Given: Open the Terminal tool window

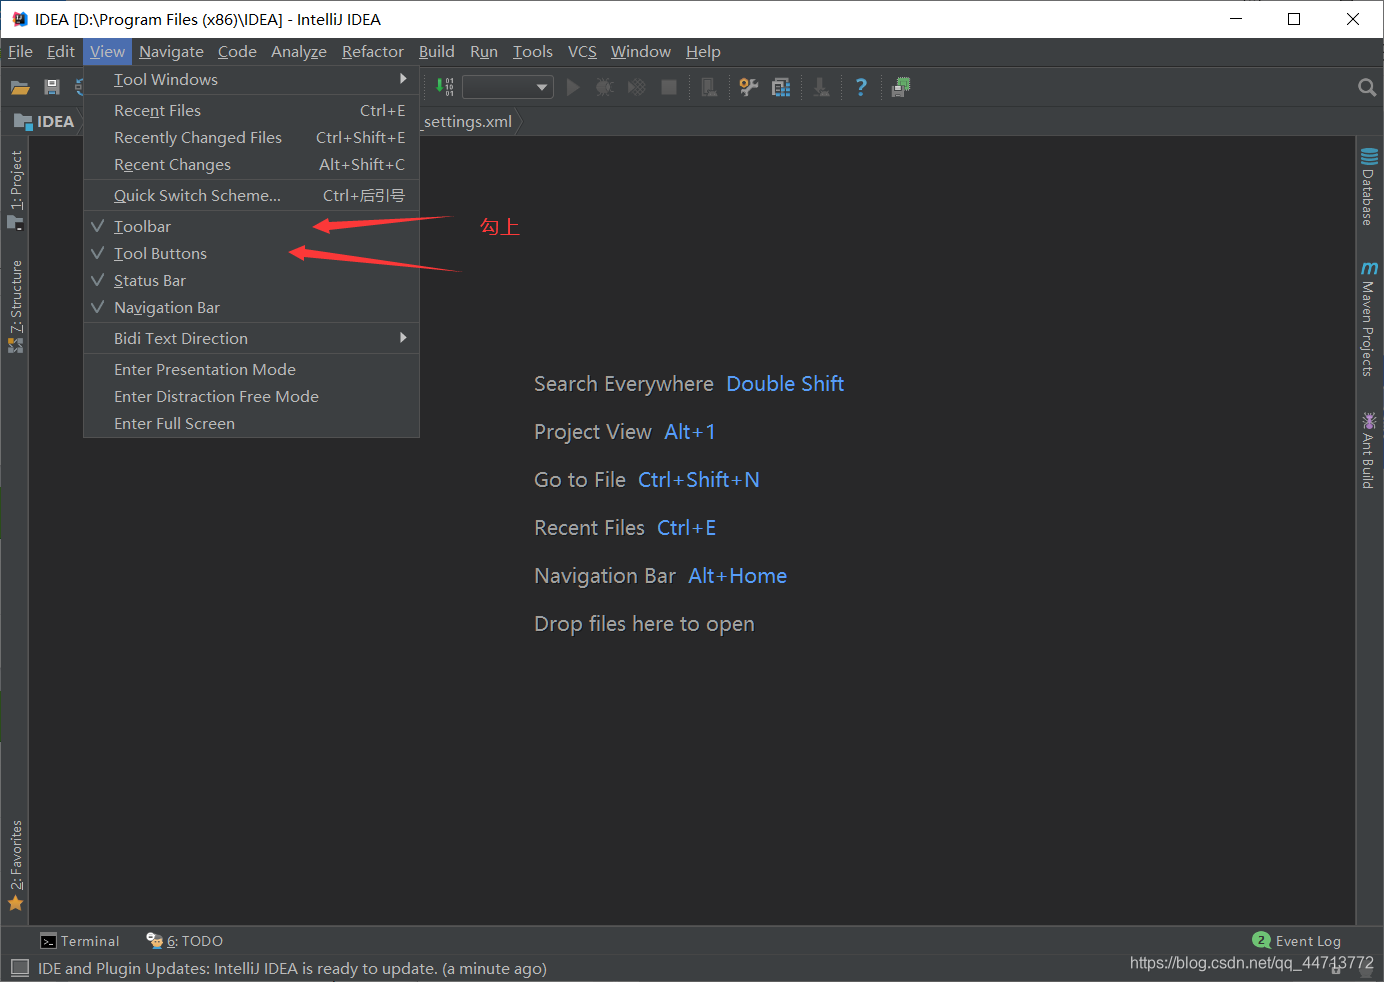Looking at the screenshot, I should tap(79, 941).
